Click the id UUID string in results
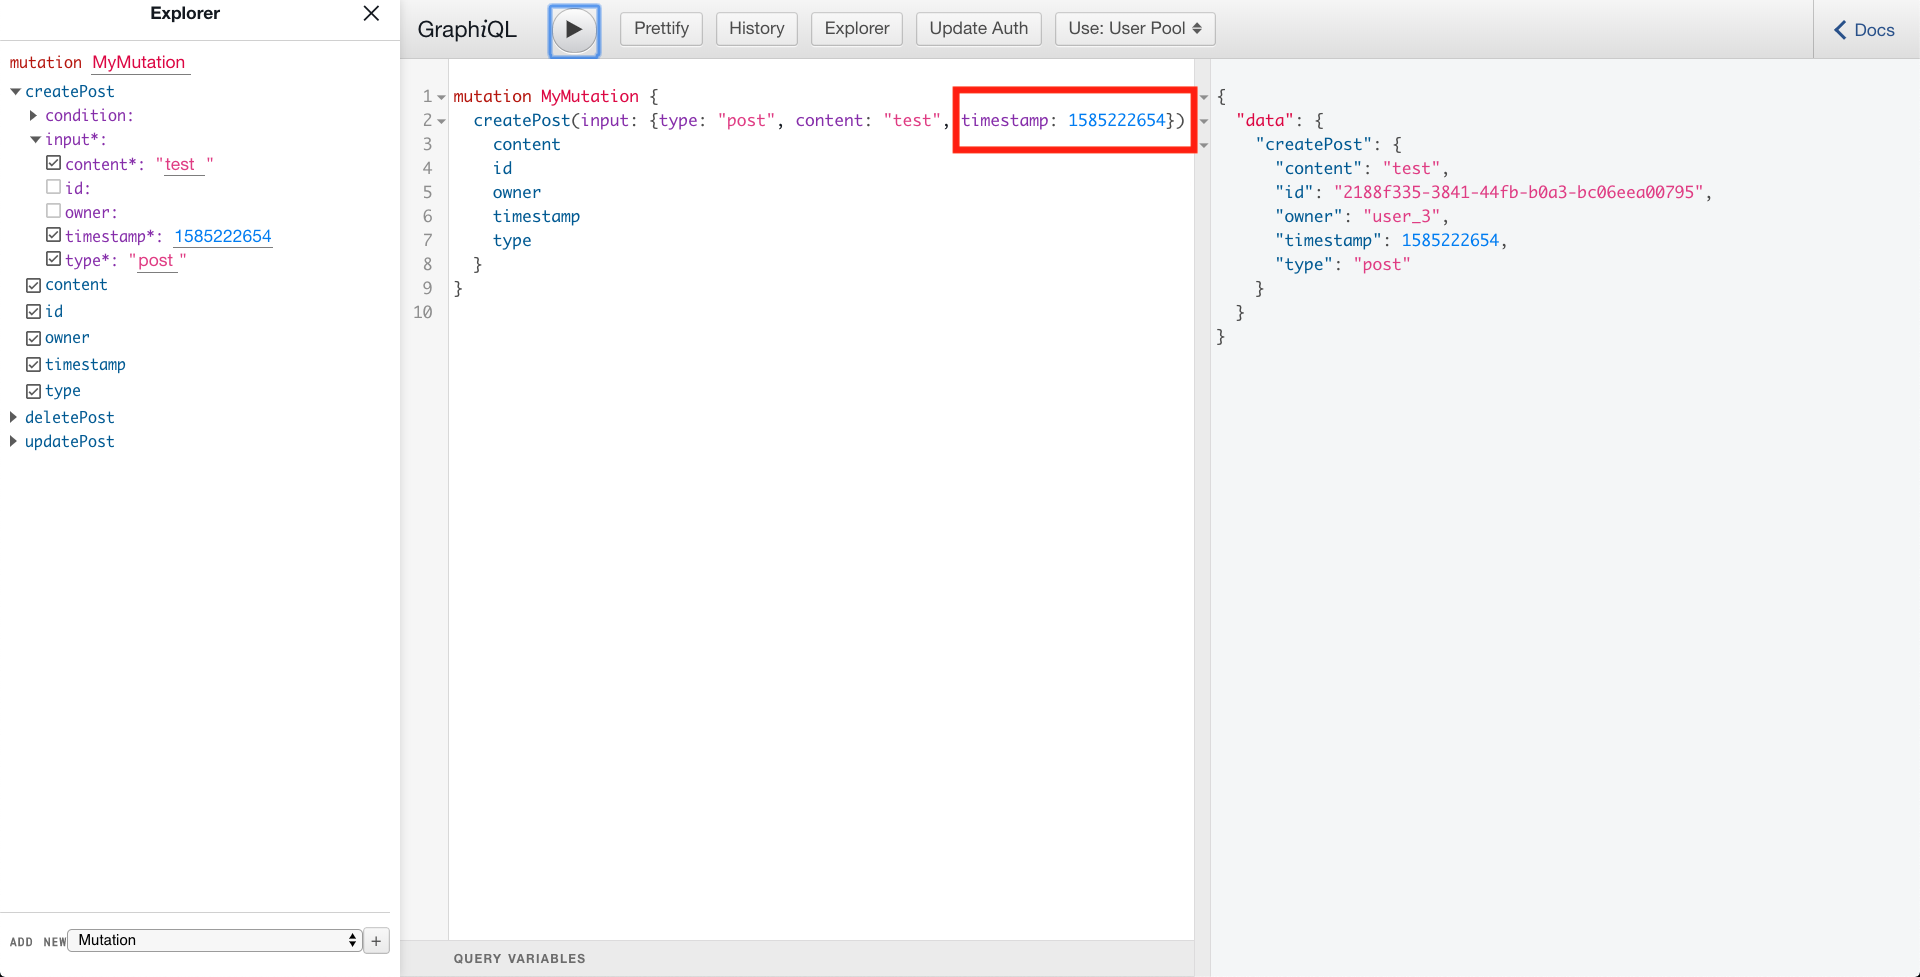Viewport: 1920px width, 977px height. coord(1518,192)
